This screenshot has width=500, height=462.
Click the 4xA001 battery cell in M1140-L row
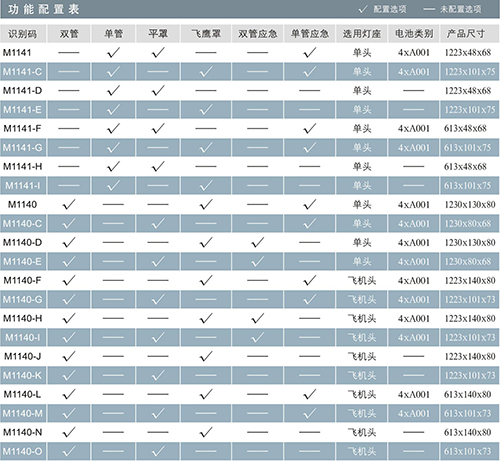tap(414, 394)
